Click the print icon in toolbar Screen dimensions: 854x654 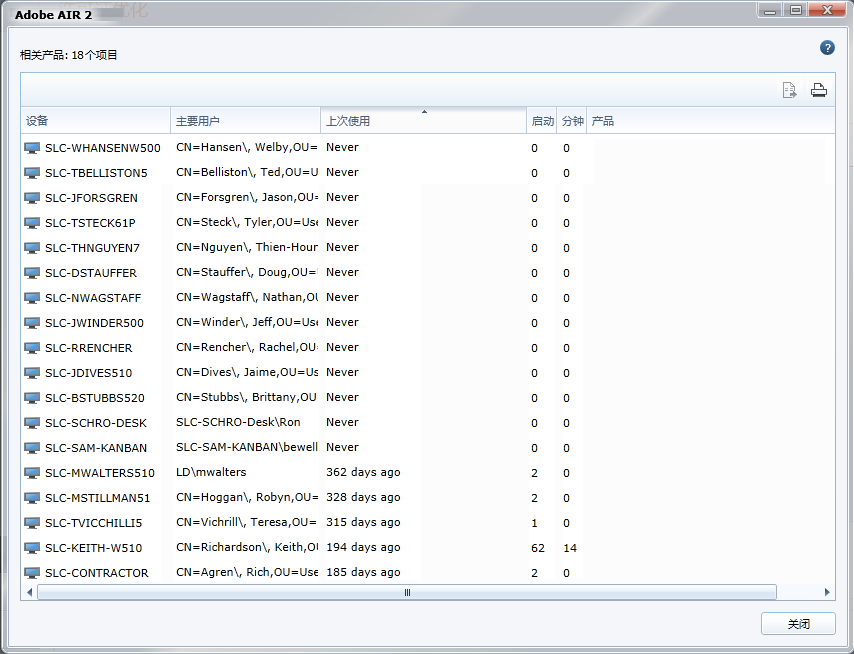point(818,91)
